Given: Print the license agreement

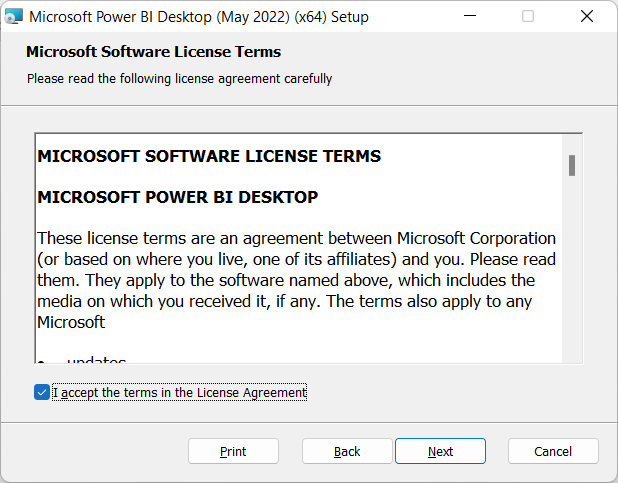Looking at the screenshot, I should 233,451.
